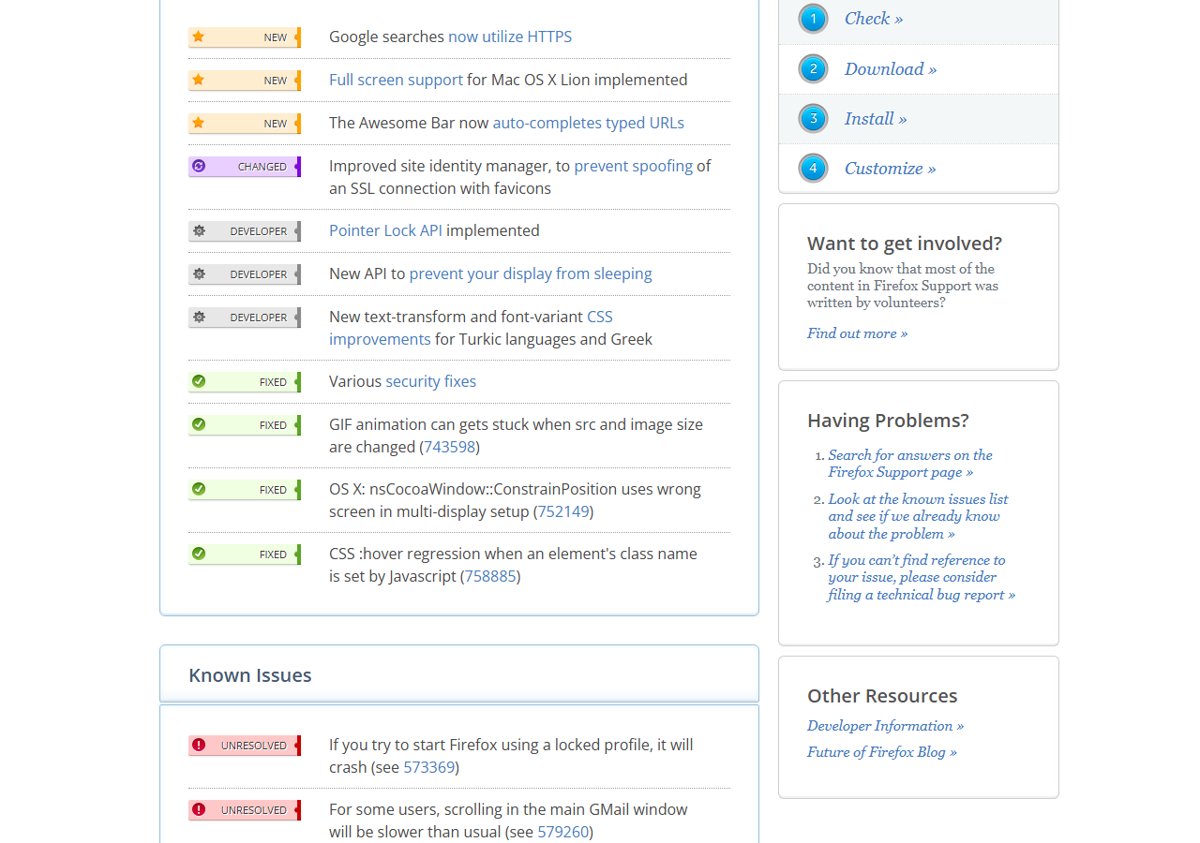Image resolution: width=1200 pixels, height=843 pixels.
Task: Click FIXED badge beside GIF animation note
Action: tap(244, 425)
